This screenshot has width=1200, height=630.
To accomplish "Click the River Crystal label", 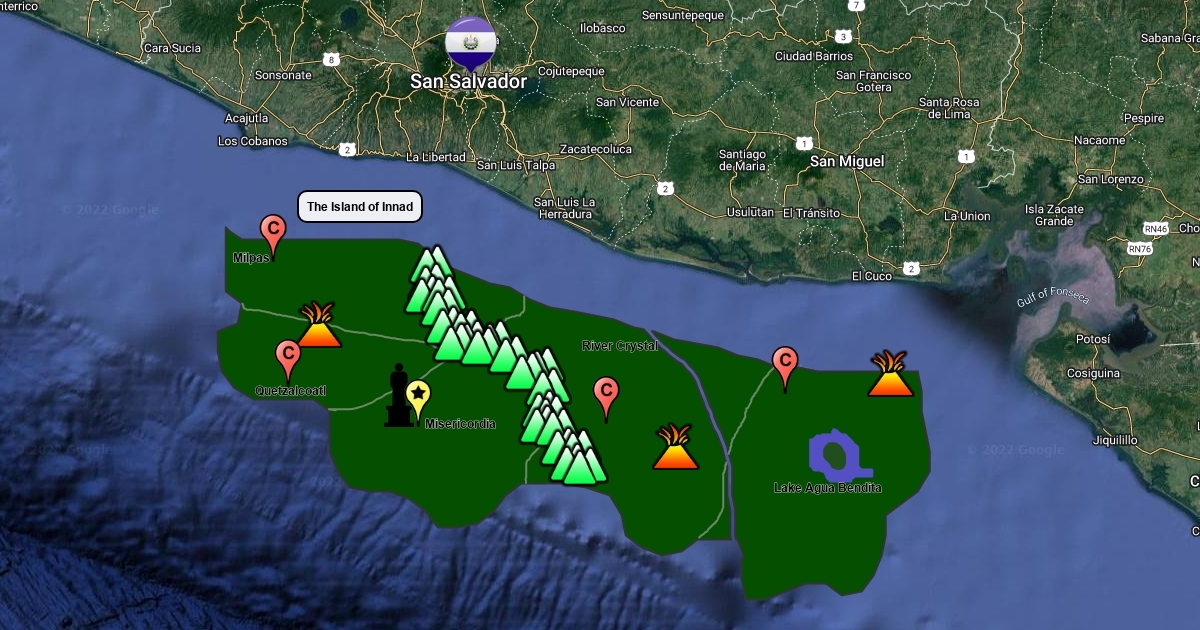I will click(620, 346).
